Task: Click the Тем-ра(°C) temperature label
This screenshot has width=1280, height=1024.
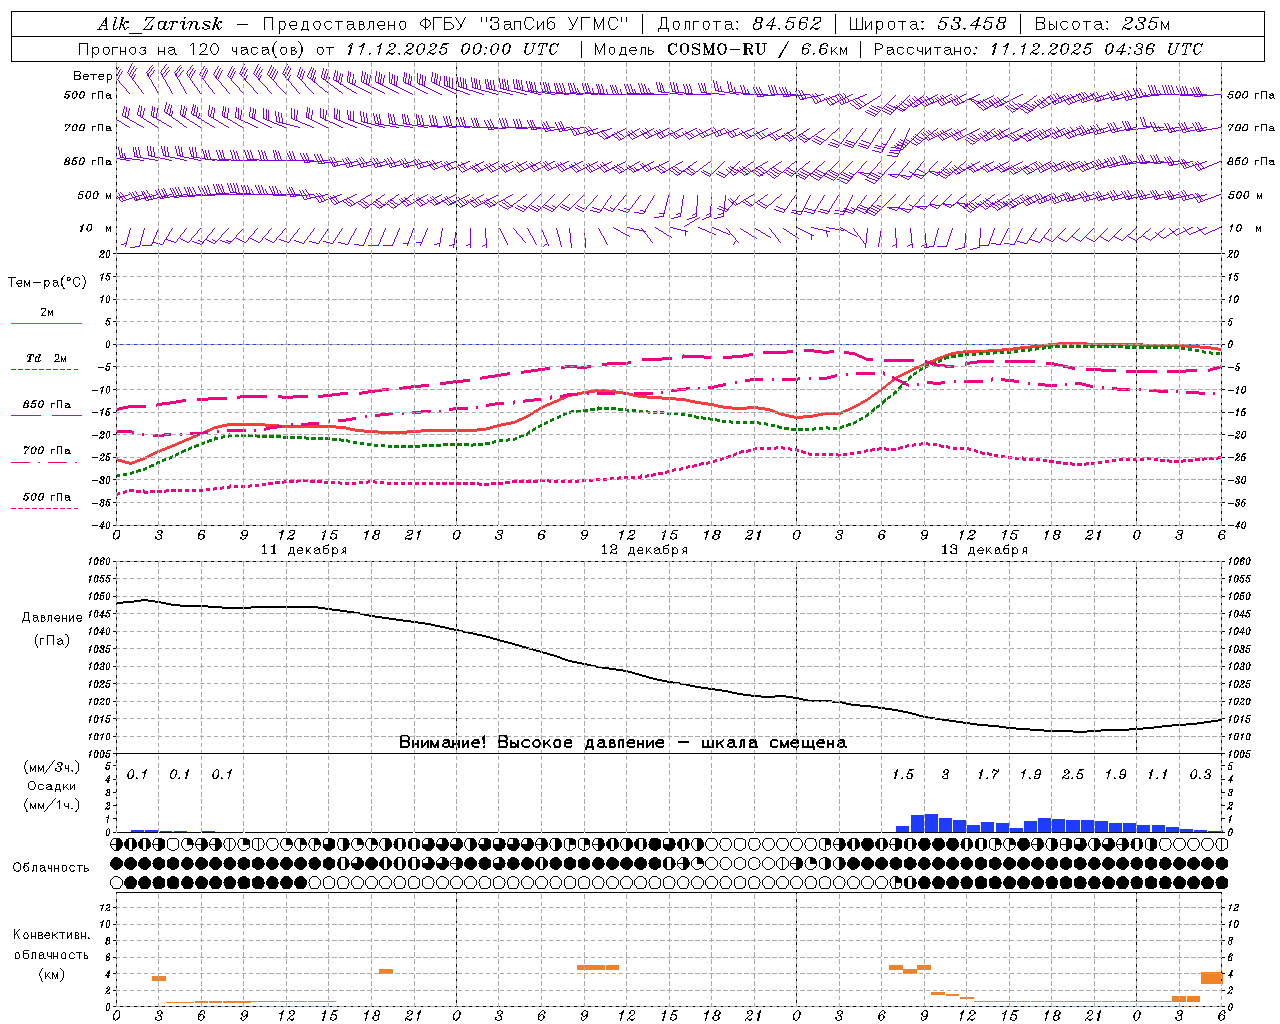Action: [47, 283]
